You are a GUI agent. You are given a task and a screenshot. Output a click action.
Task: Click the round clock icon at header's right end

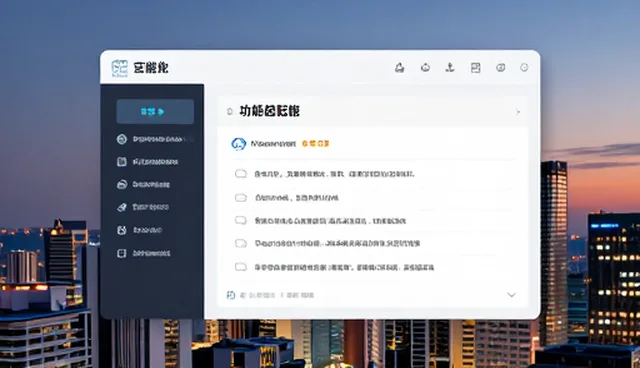point(524,68)
